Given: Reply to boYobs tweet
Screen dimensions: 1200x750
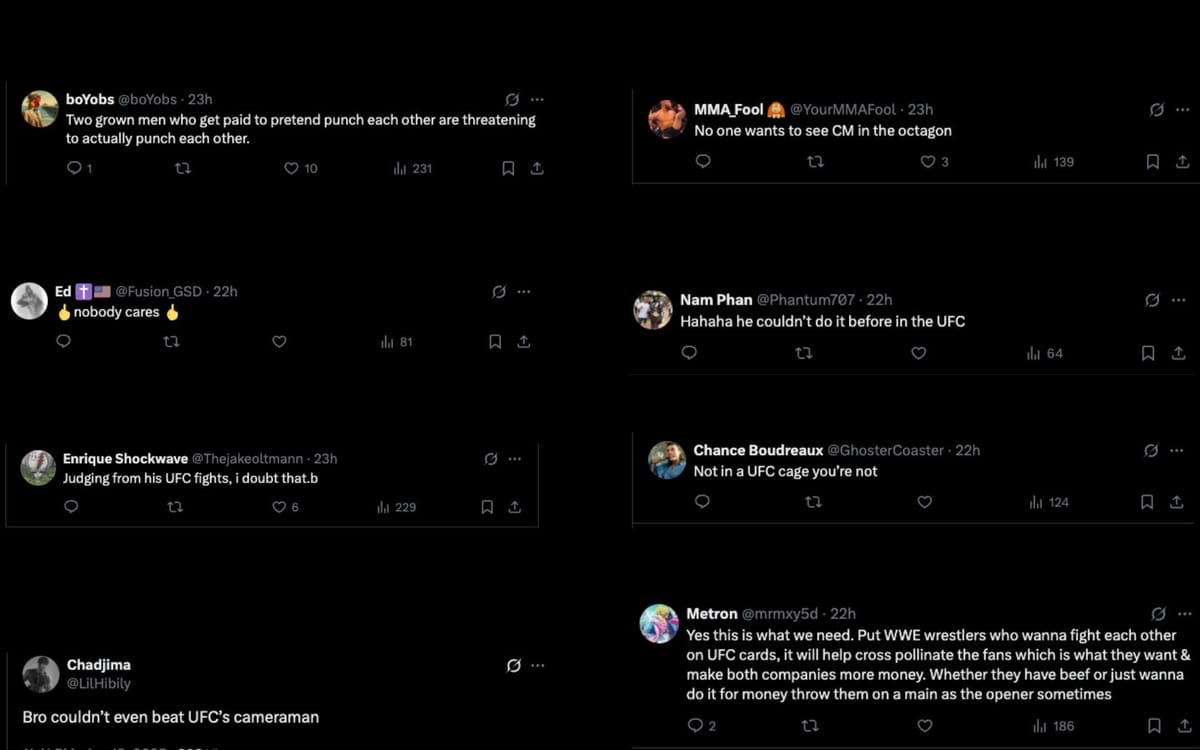Looking at the screenshot, I should (74, 168).
